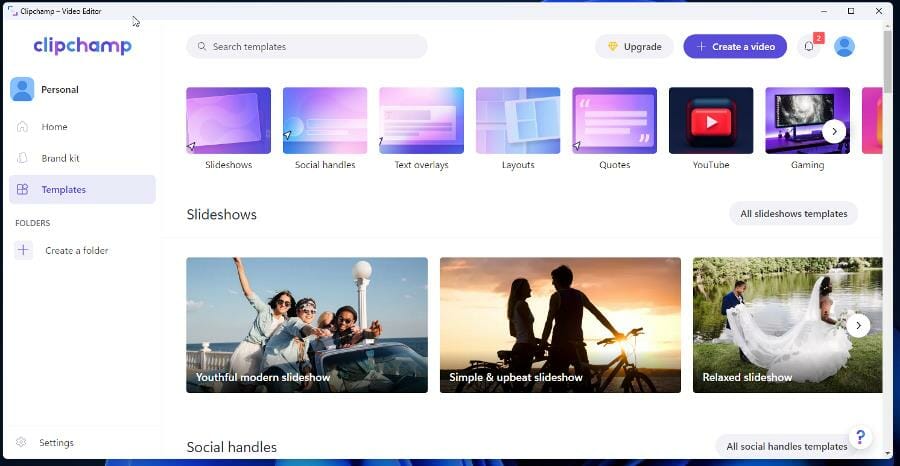Open the Simple & upbeat slideshow template
The width and height of the screenshot is (900, 466).
(x=560, y=325)
